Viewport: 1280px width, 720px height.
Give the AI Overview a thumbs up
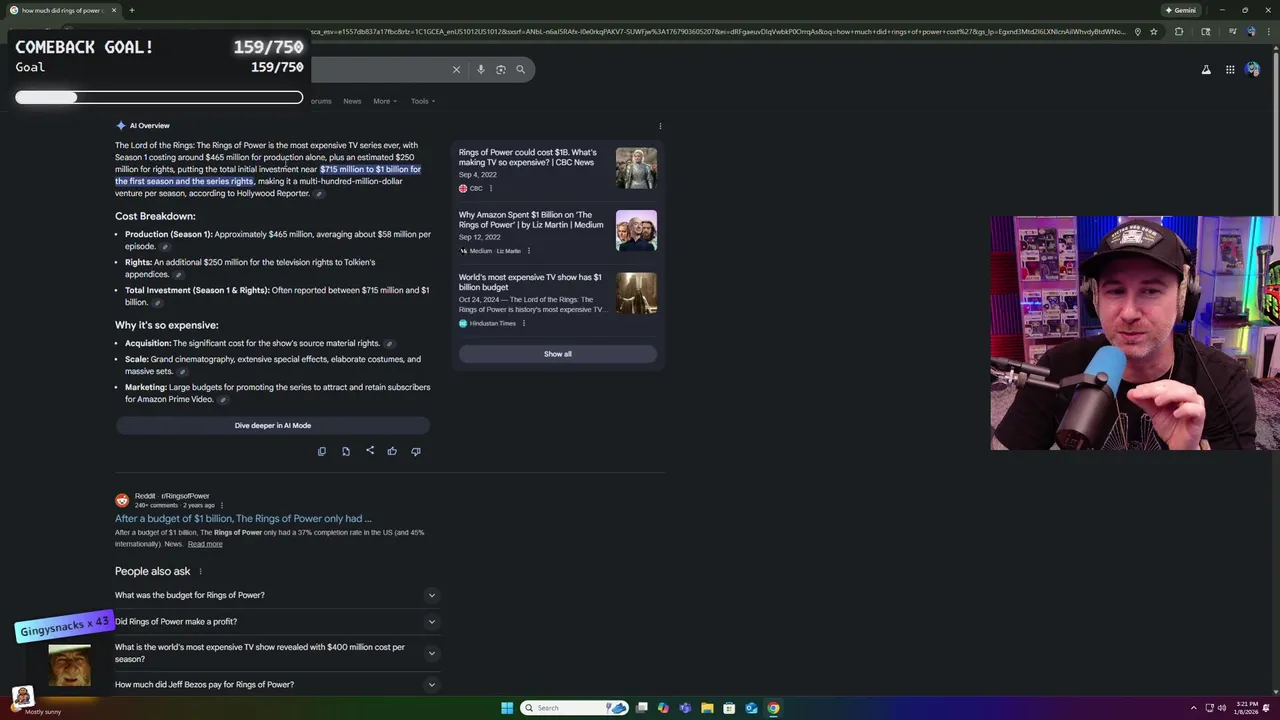pos(392,451)
